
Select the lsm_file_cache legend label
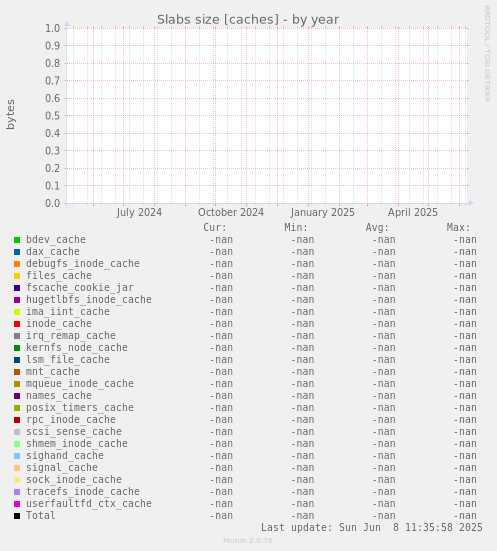68,359
